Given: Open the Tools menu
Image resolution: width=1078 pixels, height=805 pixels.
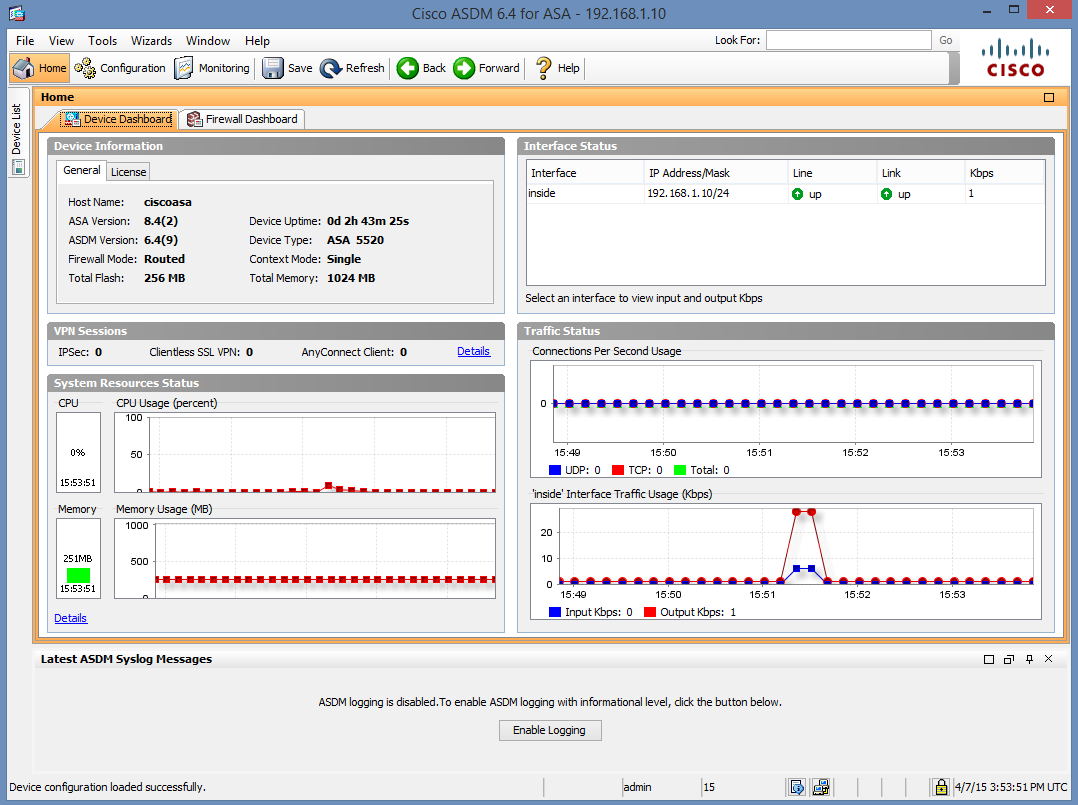Looking at the screenshot, I should (102, 41).
